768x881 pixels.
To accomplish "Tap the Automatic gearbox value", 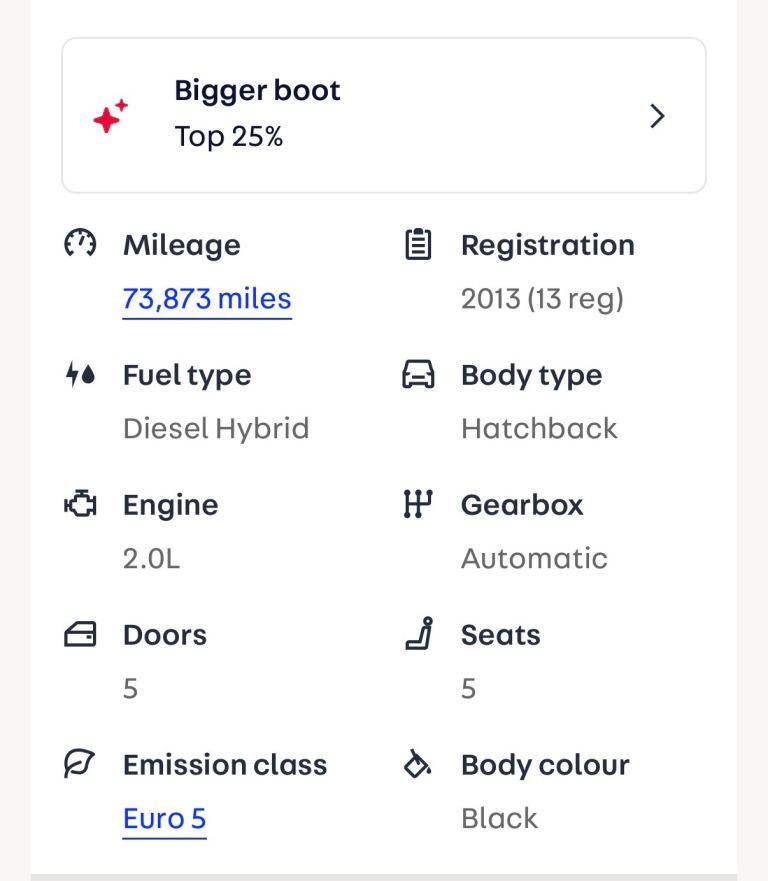I will [534, 559].
